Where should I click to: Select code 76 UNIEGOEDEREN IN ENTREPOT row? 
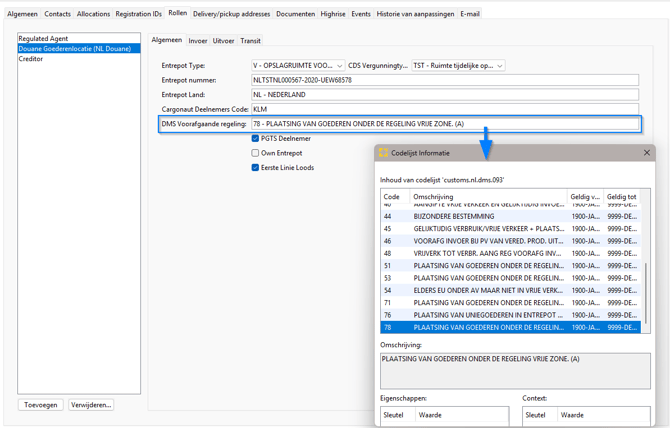pos(511,315)
